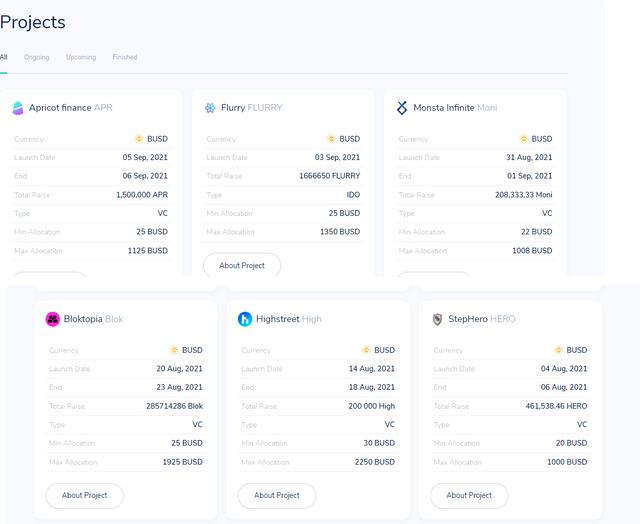
Task: Click Highstreet end date 18 Aug, 2021
Action: pyautogui.click(x=372, y=387)
